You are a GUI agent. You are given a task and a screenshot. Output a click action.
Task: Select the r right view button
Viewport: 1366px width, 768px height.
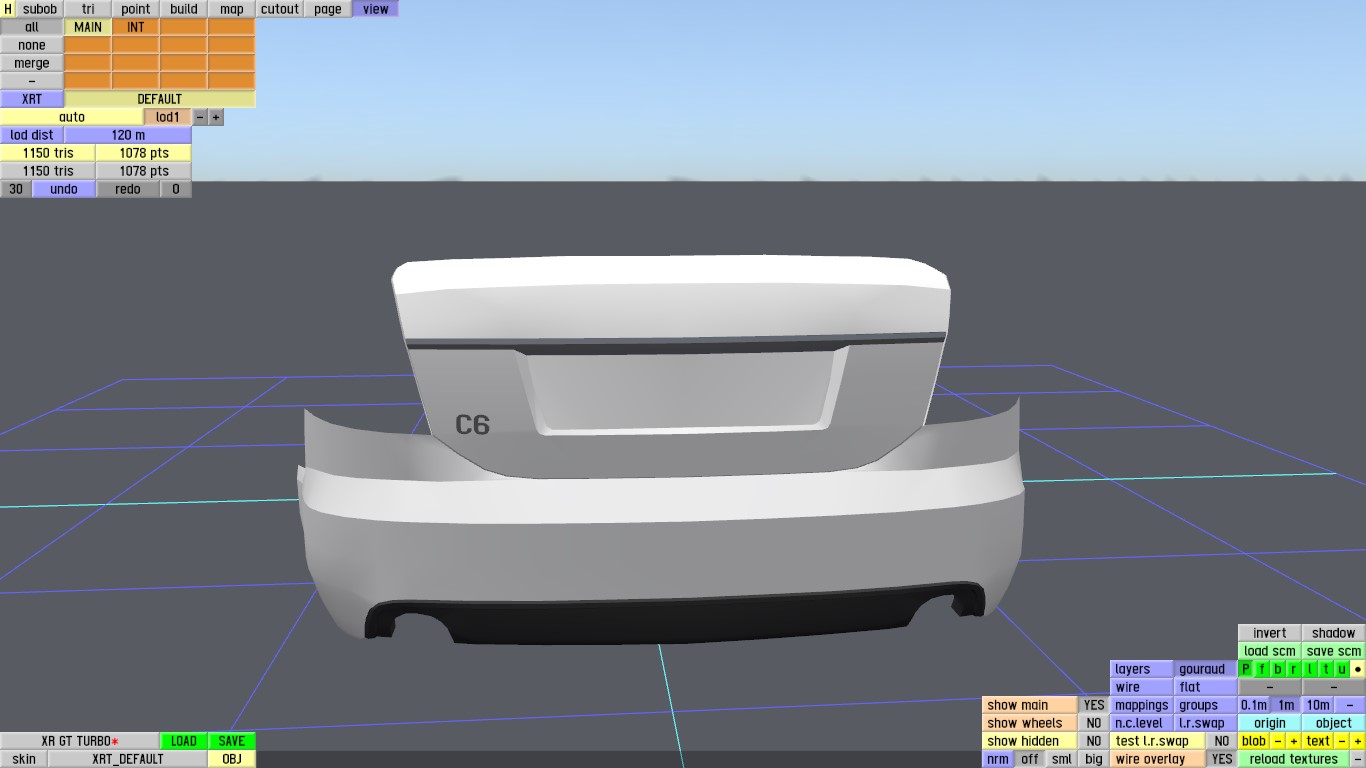tap(1294, 669)
